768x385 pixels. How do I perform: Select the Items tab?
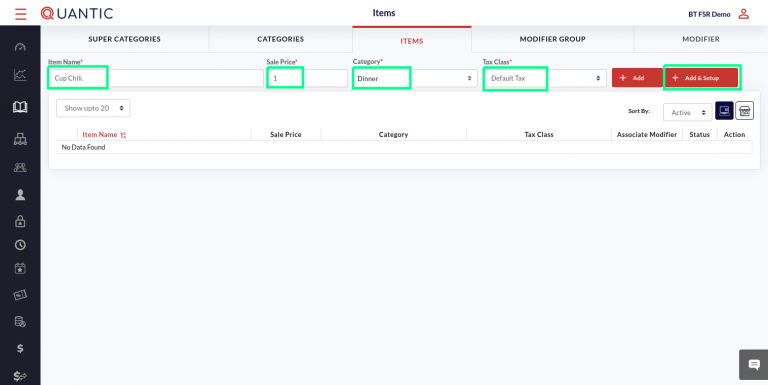pos(412,41)
